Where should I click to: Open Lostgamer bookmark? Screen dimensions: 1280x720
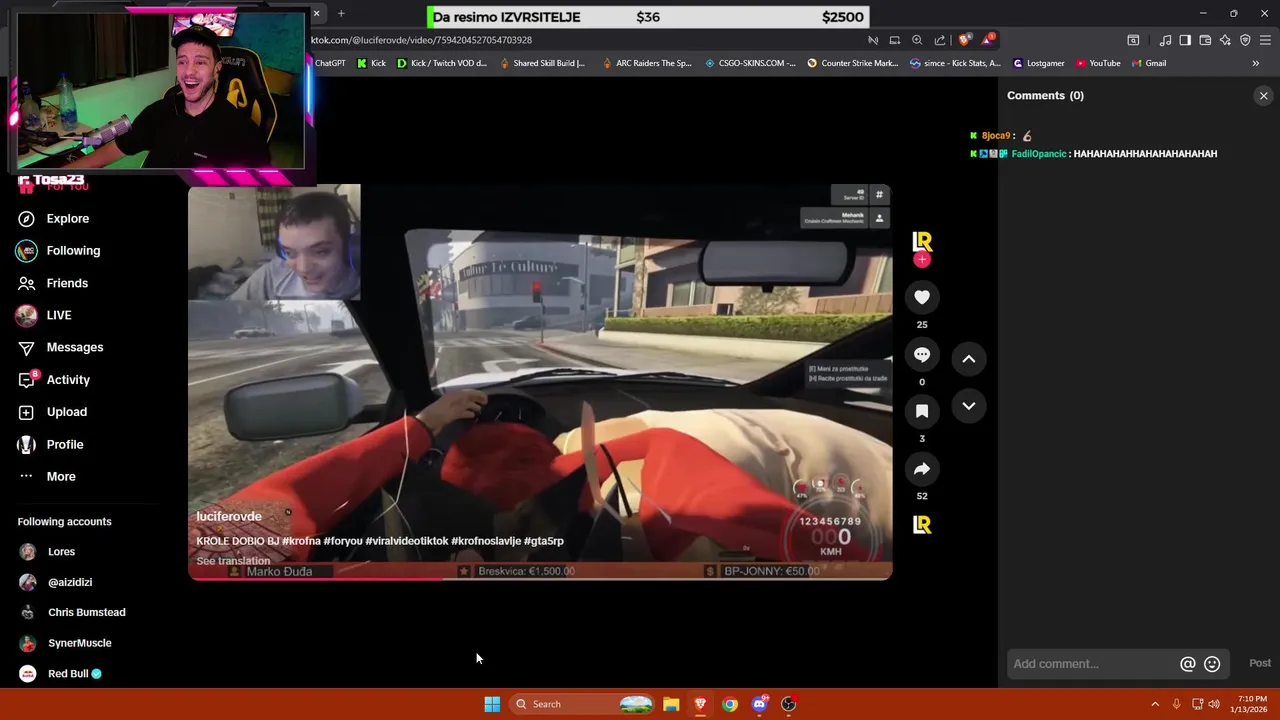tap(1039, 63)
